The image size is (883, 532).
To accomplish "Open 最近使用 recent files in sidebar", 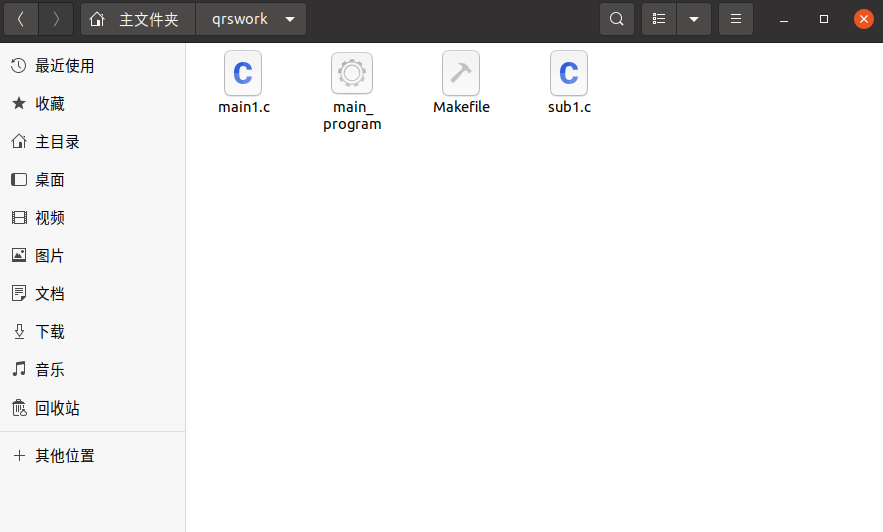I will tap(92, 66).
